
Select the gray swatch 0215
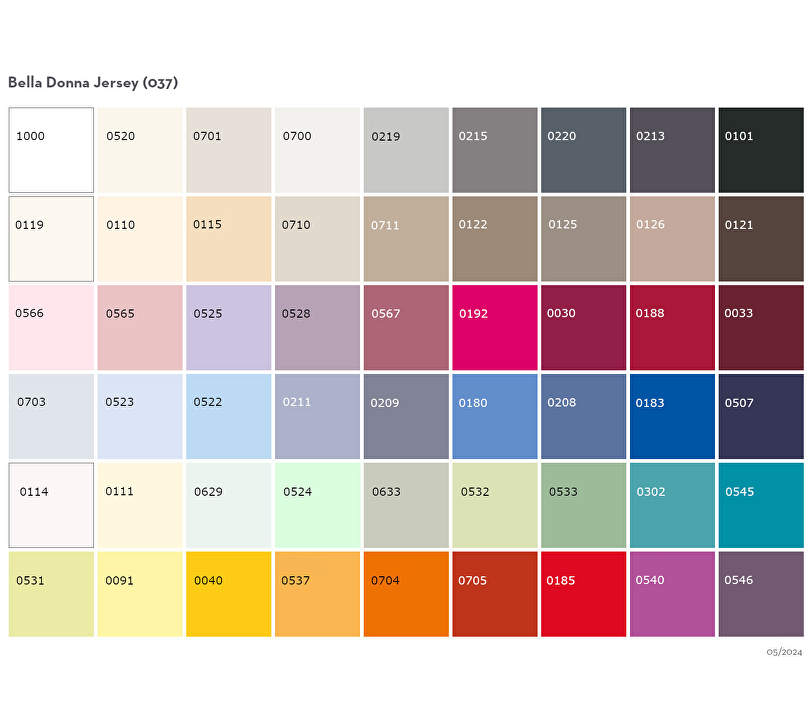point(494,150)
